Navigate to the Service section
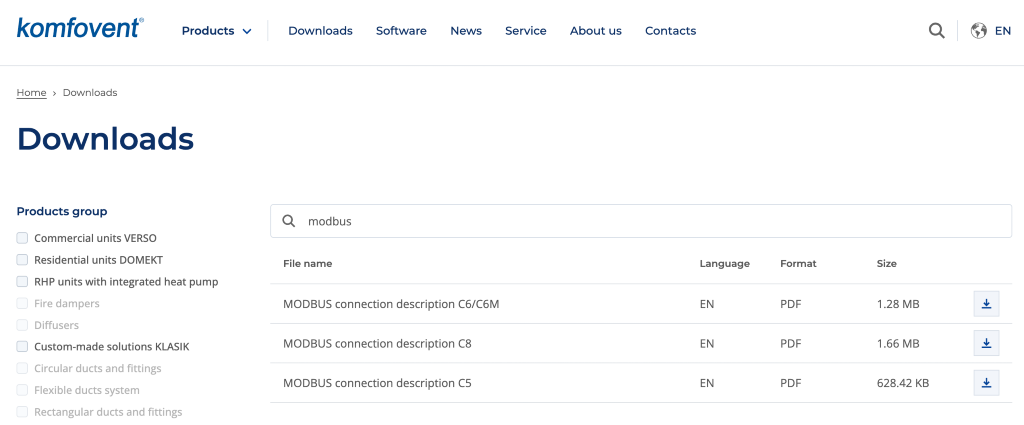The width and height of the screenshot is (1024, 425). (525, 31)
